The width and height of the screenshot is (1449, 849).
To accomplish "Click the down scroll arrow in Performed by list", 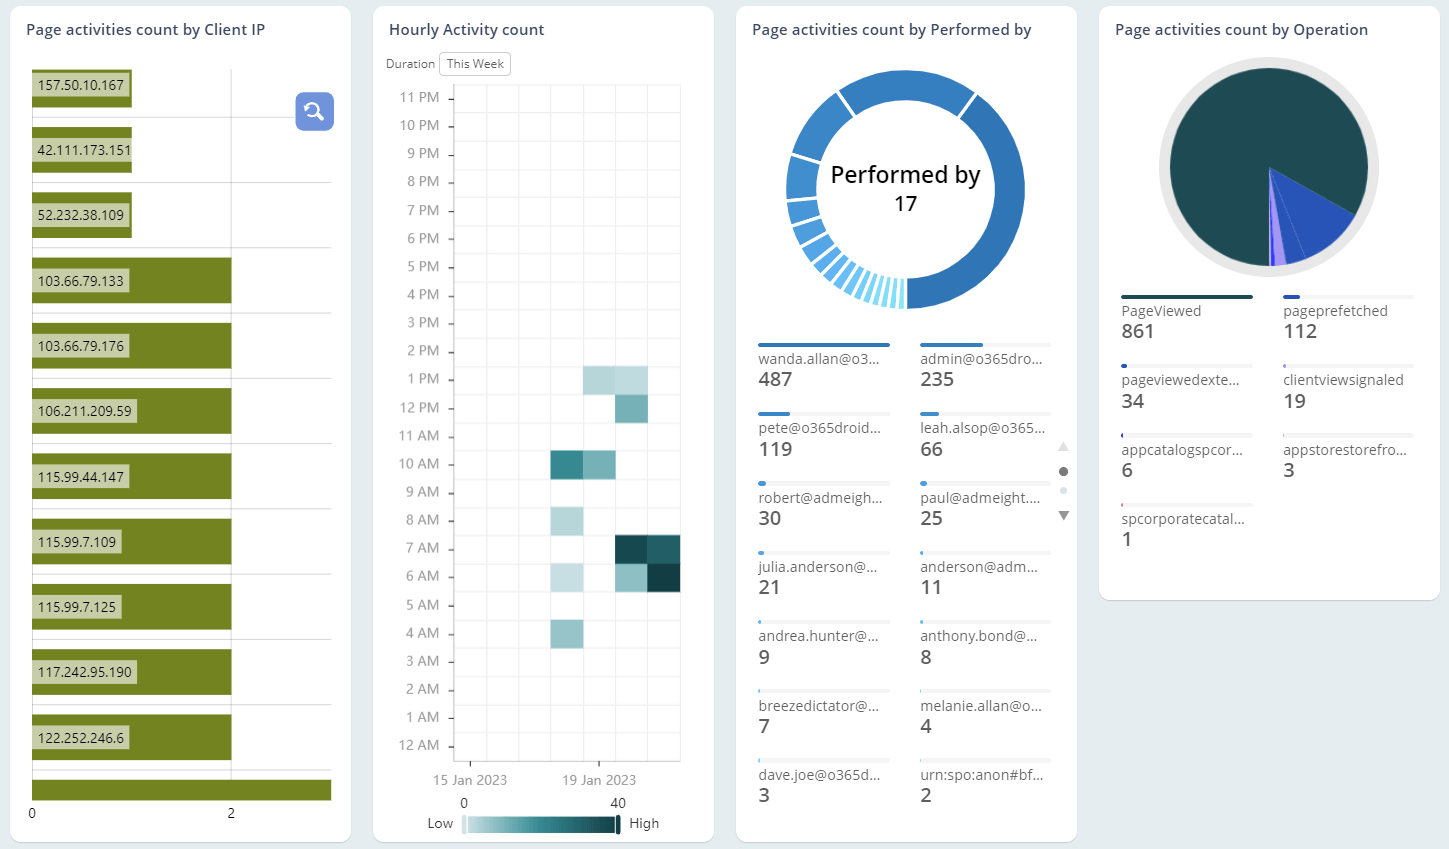I will tap(1064, 515).
